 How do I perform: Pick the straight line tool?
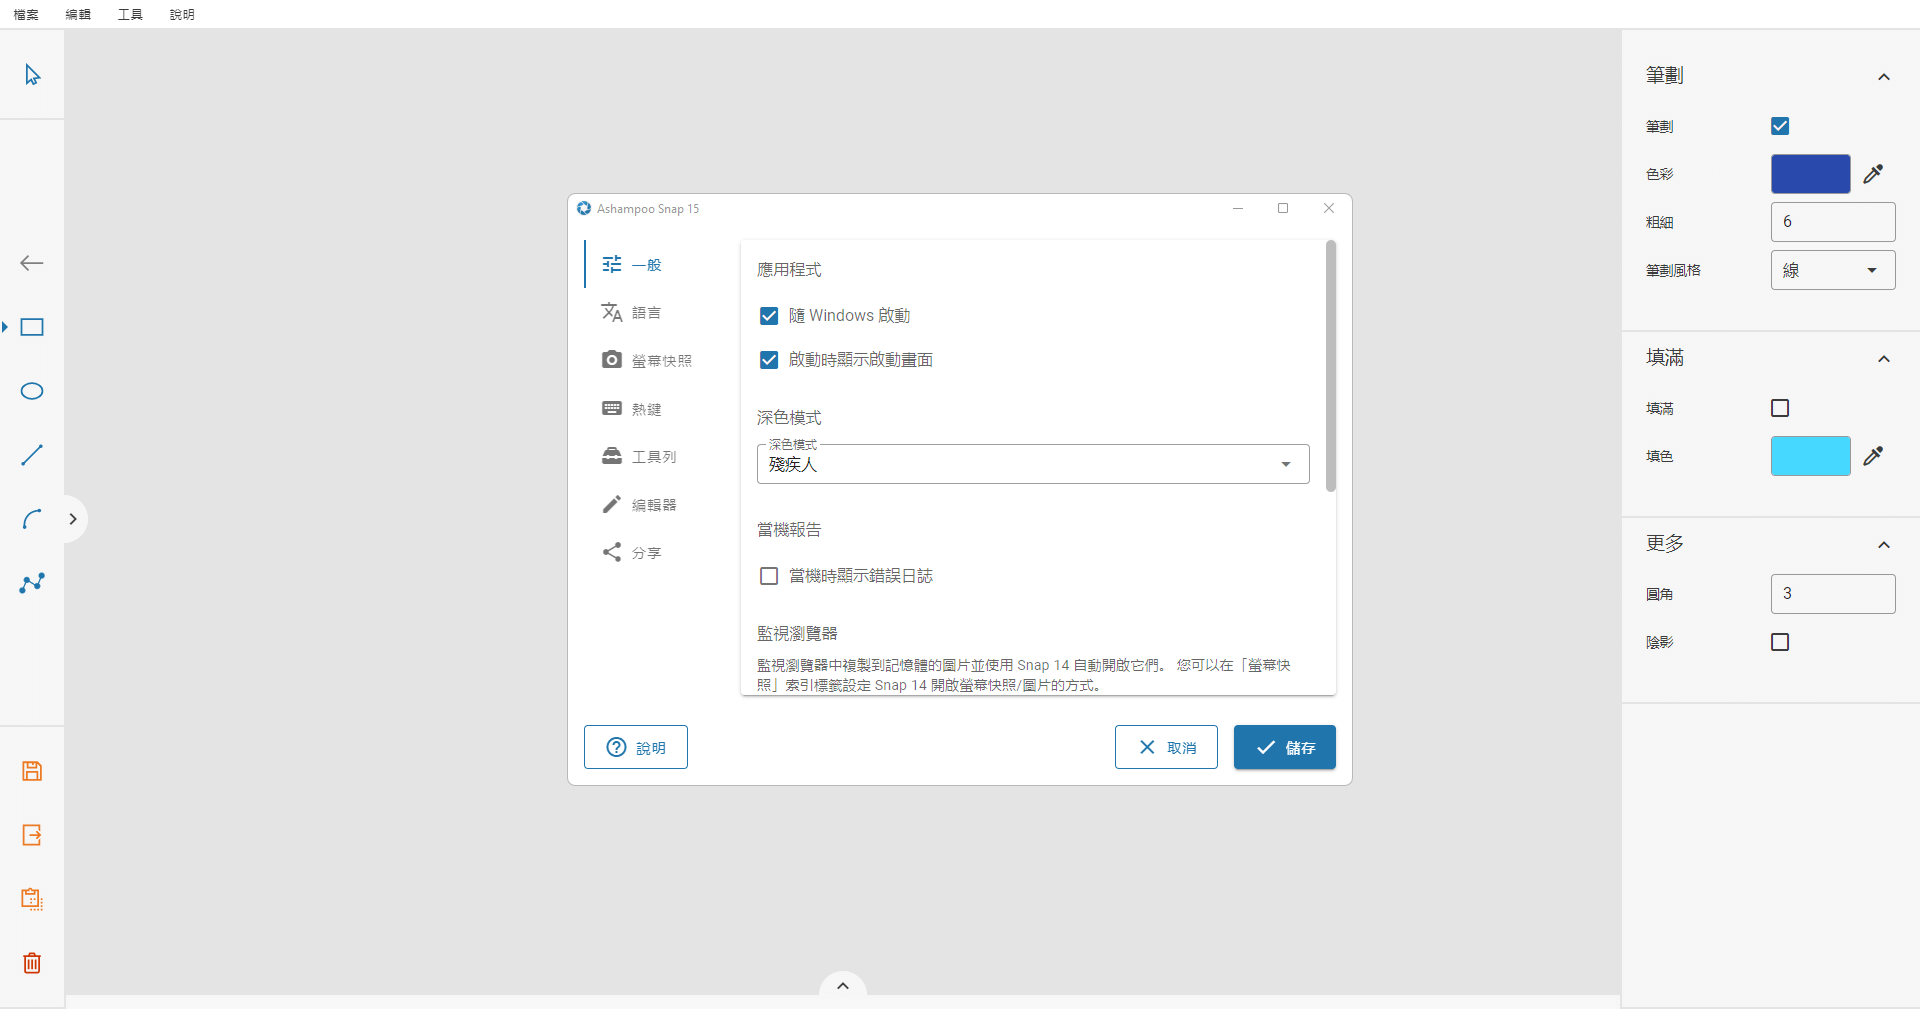tap(32, 455)
